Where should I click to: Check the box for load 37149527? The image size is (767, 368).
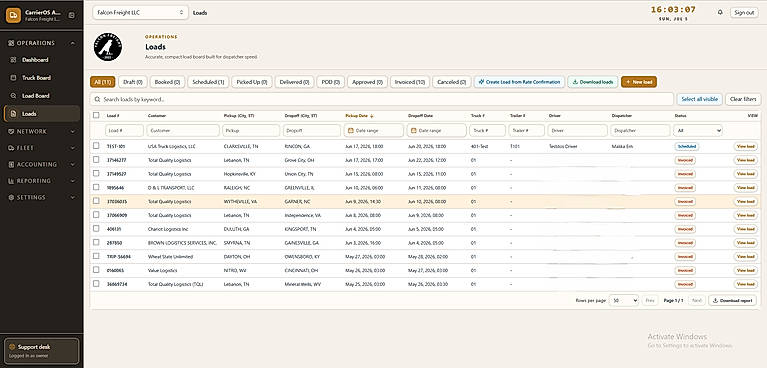(x=96, y=173)
